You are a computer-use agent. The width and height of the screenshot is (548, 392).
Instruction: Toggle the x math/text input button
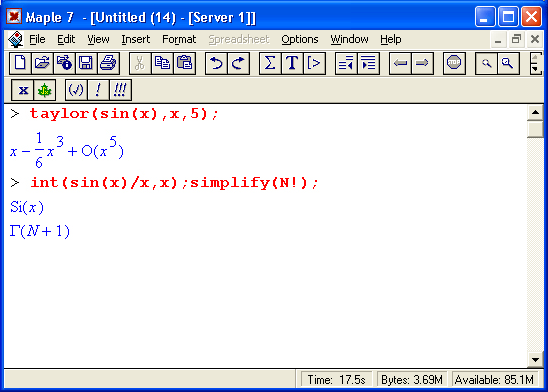click(23, 90)
